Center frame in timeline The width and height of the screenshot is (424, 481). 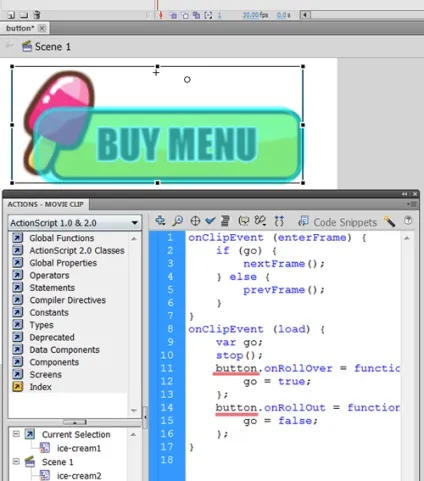tap(161, 15)
